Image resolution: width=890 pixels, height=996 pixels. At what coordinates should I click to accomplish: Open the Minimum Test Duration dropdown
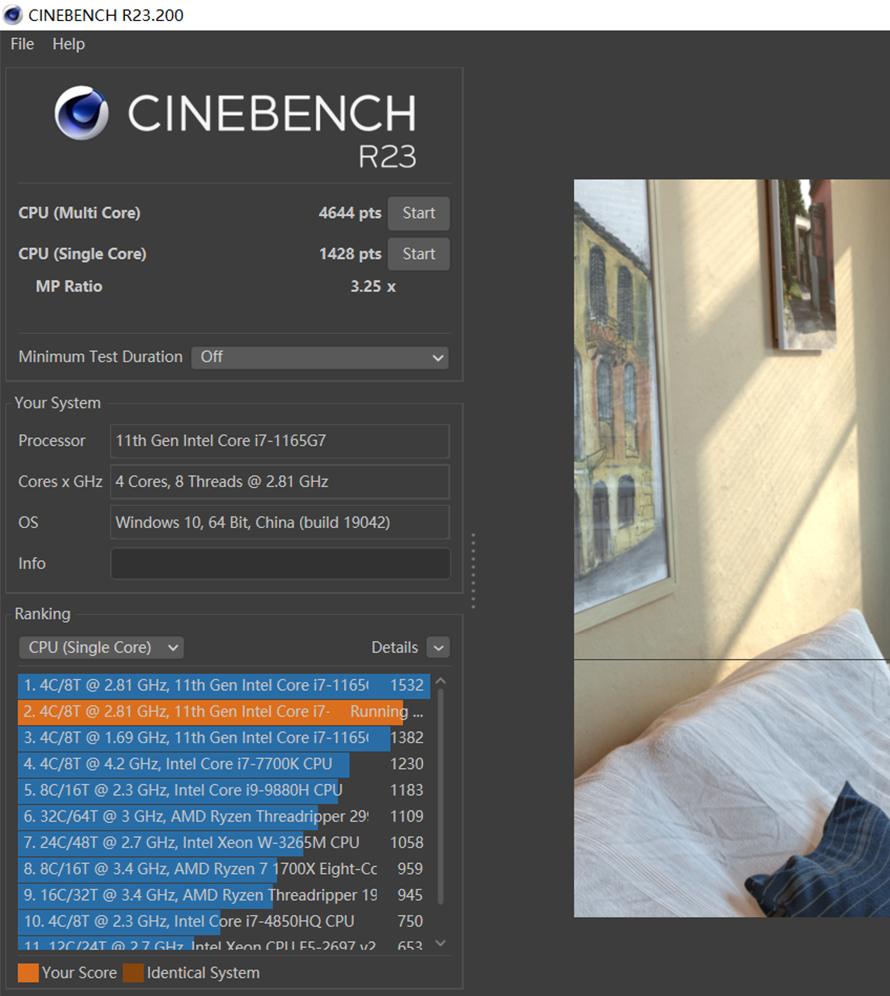320,357
